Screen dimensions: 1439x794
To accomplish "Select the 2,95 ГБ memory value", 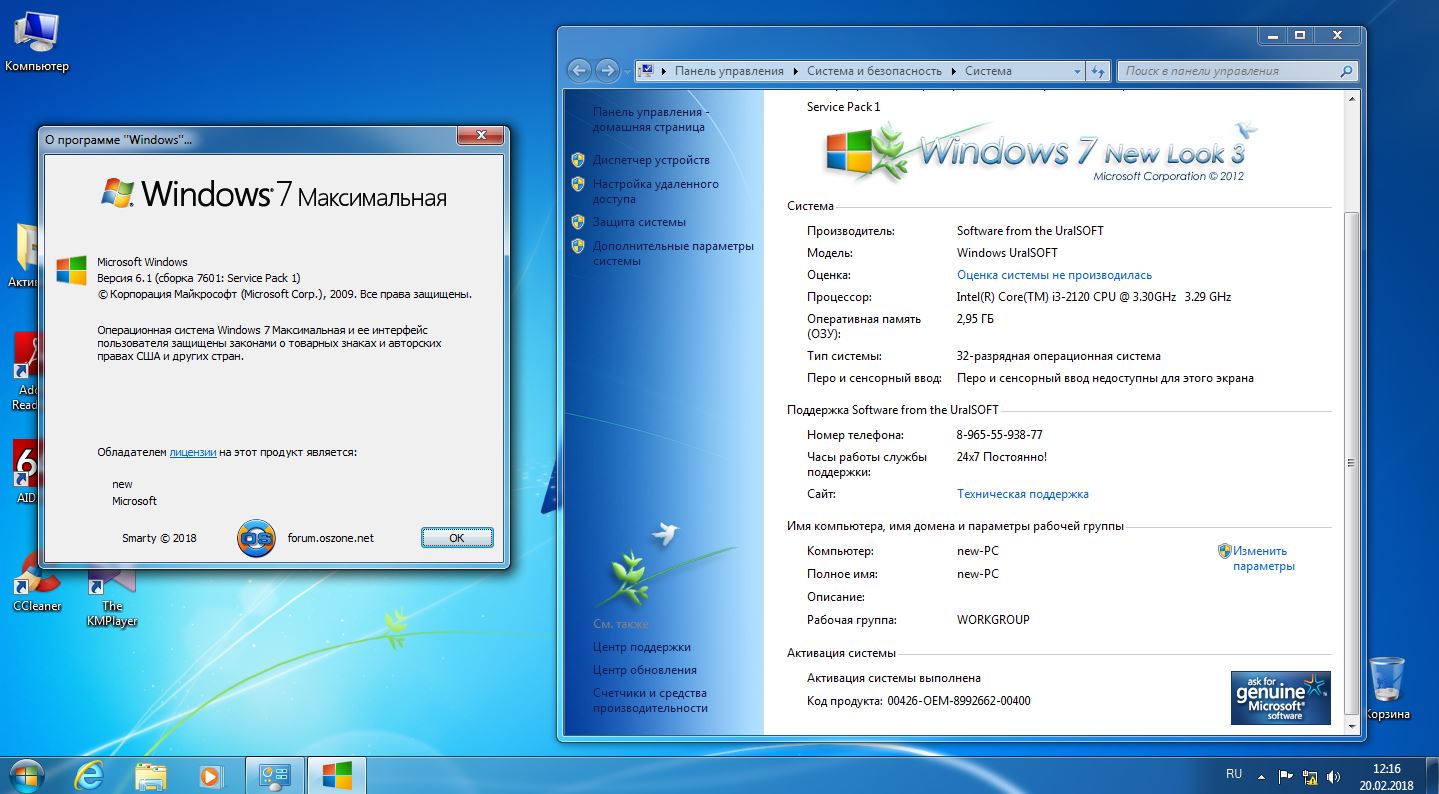I will coord(975,319).
